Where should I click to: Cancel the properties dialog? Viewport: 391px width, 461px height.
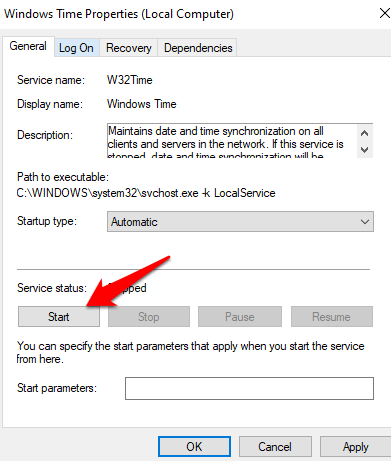[275, 447]
